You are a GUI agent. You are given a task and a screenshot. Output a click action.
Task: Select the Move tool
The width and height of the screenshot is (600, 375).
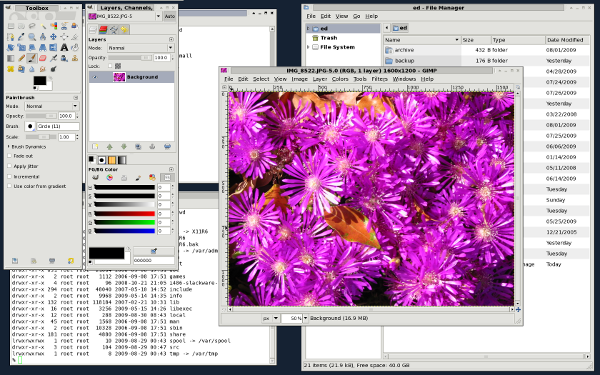tap(54, 37)
